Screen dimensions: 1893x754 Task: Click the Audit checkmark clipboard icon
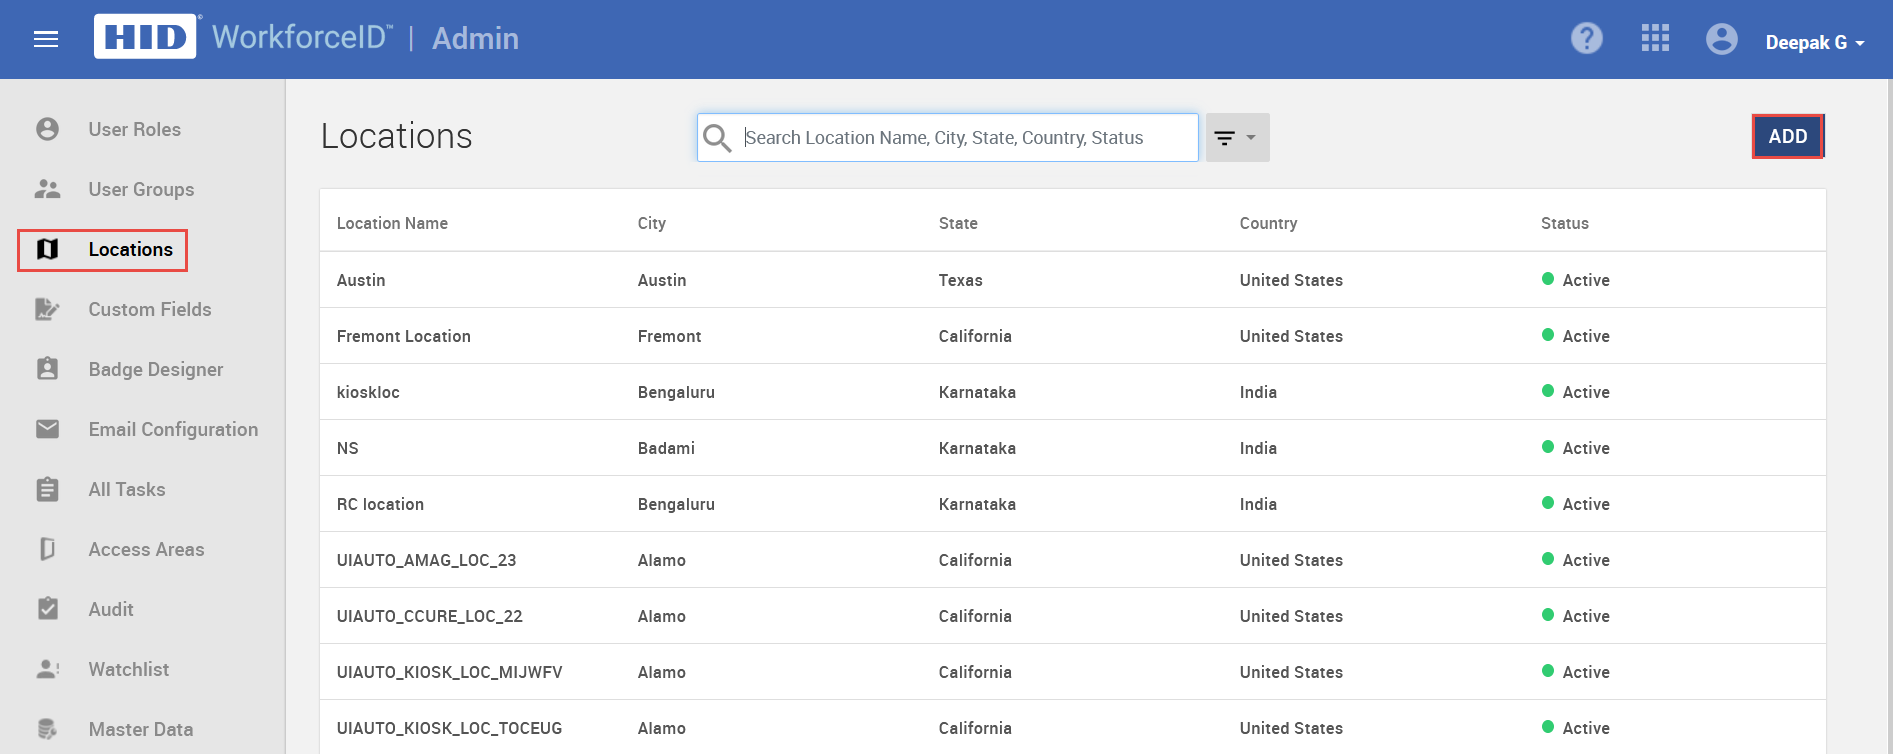click(x=47, y=609)
